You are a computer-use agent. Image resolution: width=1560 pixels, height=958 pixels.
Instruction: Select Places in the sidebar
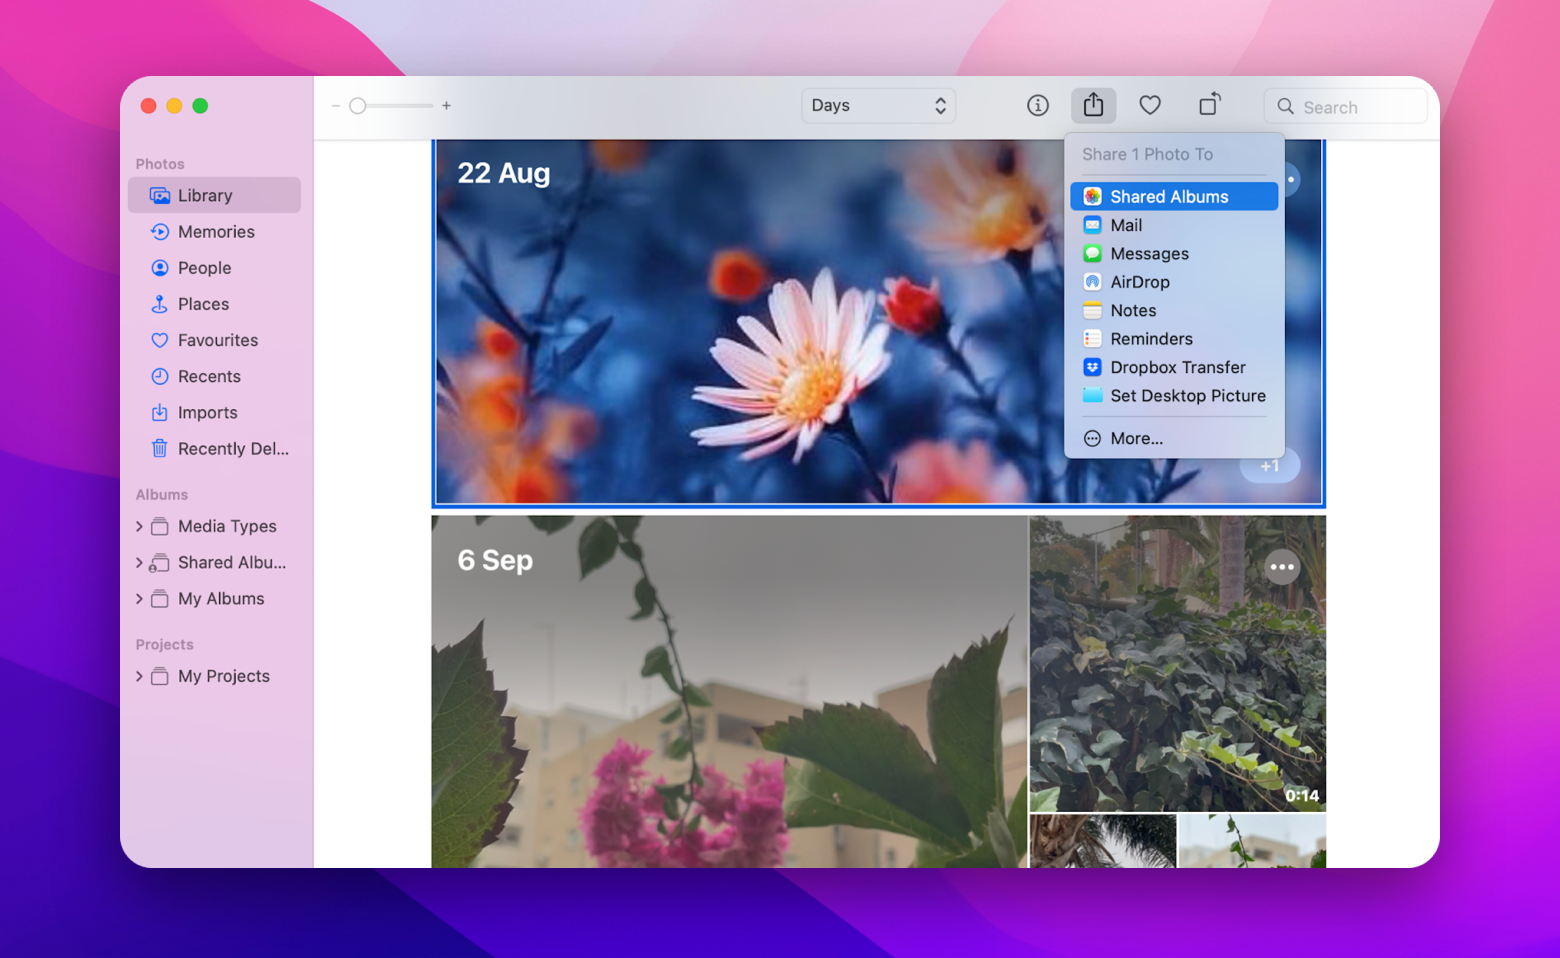coord(202,303)
